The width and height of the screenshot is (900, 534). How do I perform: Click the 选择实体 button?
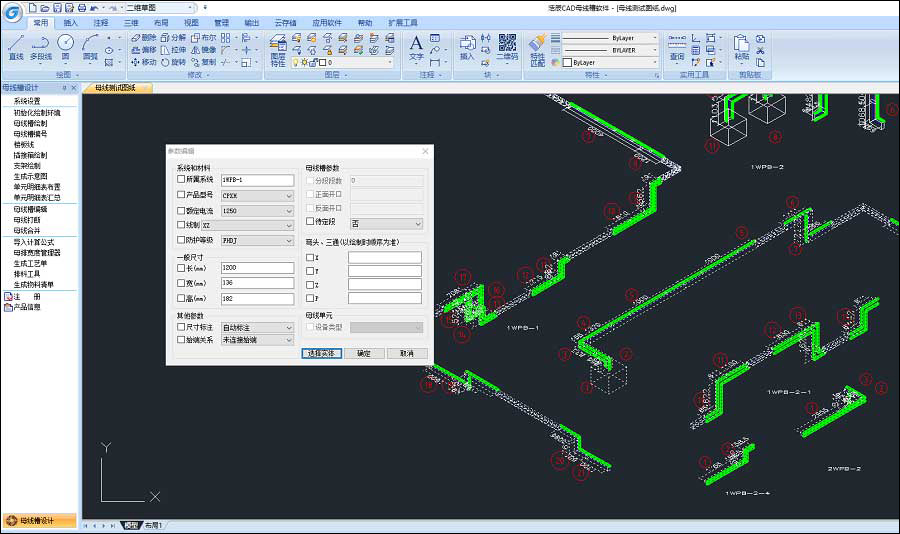coord(322,353)
